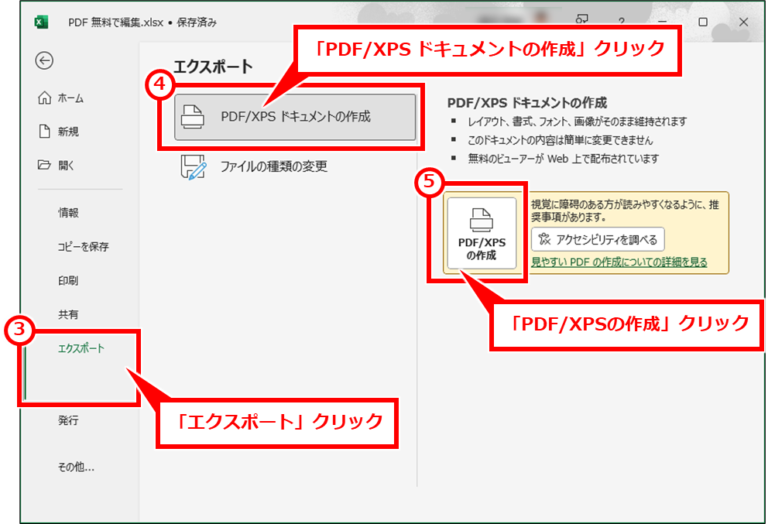Open the 情報 menu item
The width and height of the screenshot is (768, 524).
click(x=68, y=213)
